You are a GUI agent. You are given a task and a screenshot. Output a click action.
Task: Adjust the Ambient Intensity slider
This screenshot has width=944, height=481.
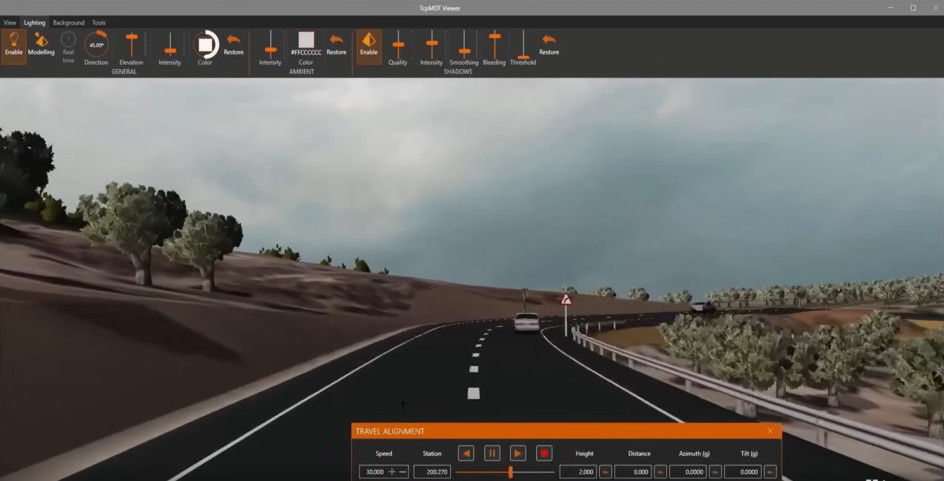pyautogui.click(x=271, y=45)
